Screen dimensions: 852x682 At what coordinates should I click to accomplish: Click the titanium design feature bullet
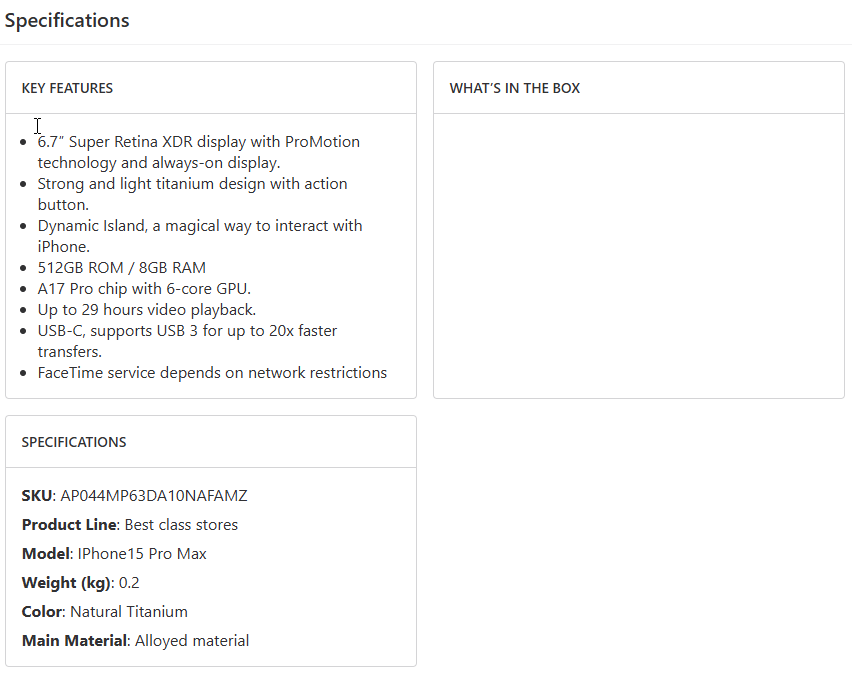point(192,184)
